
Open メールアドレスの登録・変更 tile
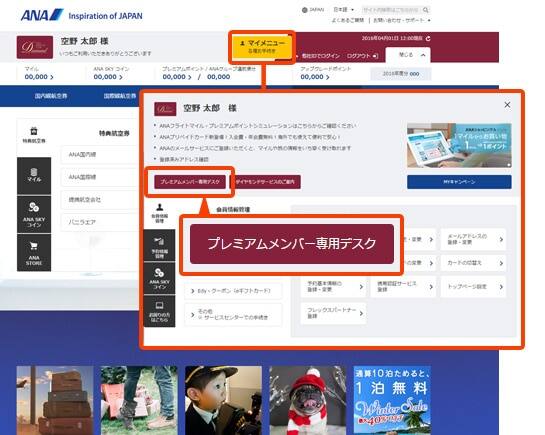click(x=473, y=239)
